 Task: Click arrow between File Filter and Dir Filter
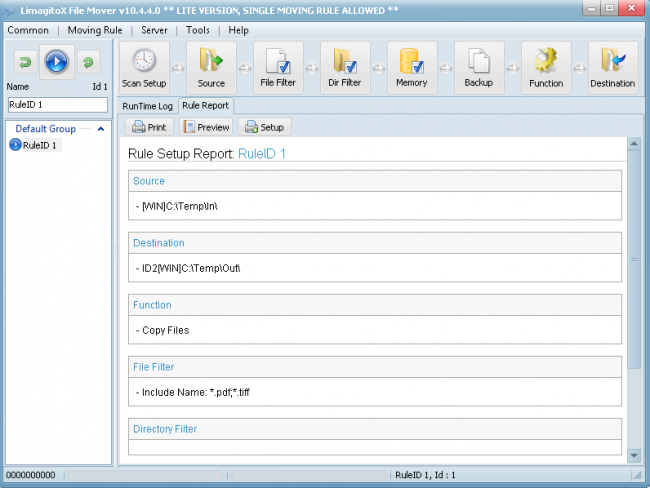coord(312,68)
